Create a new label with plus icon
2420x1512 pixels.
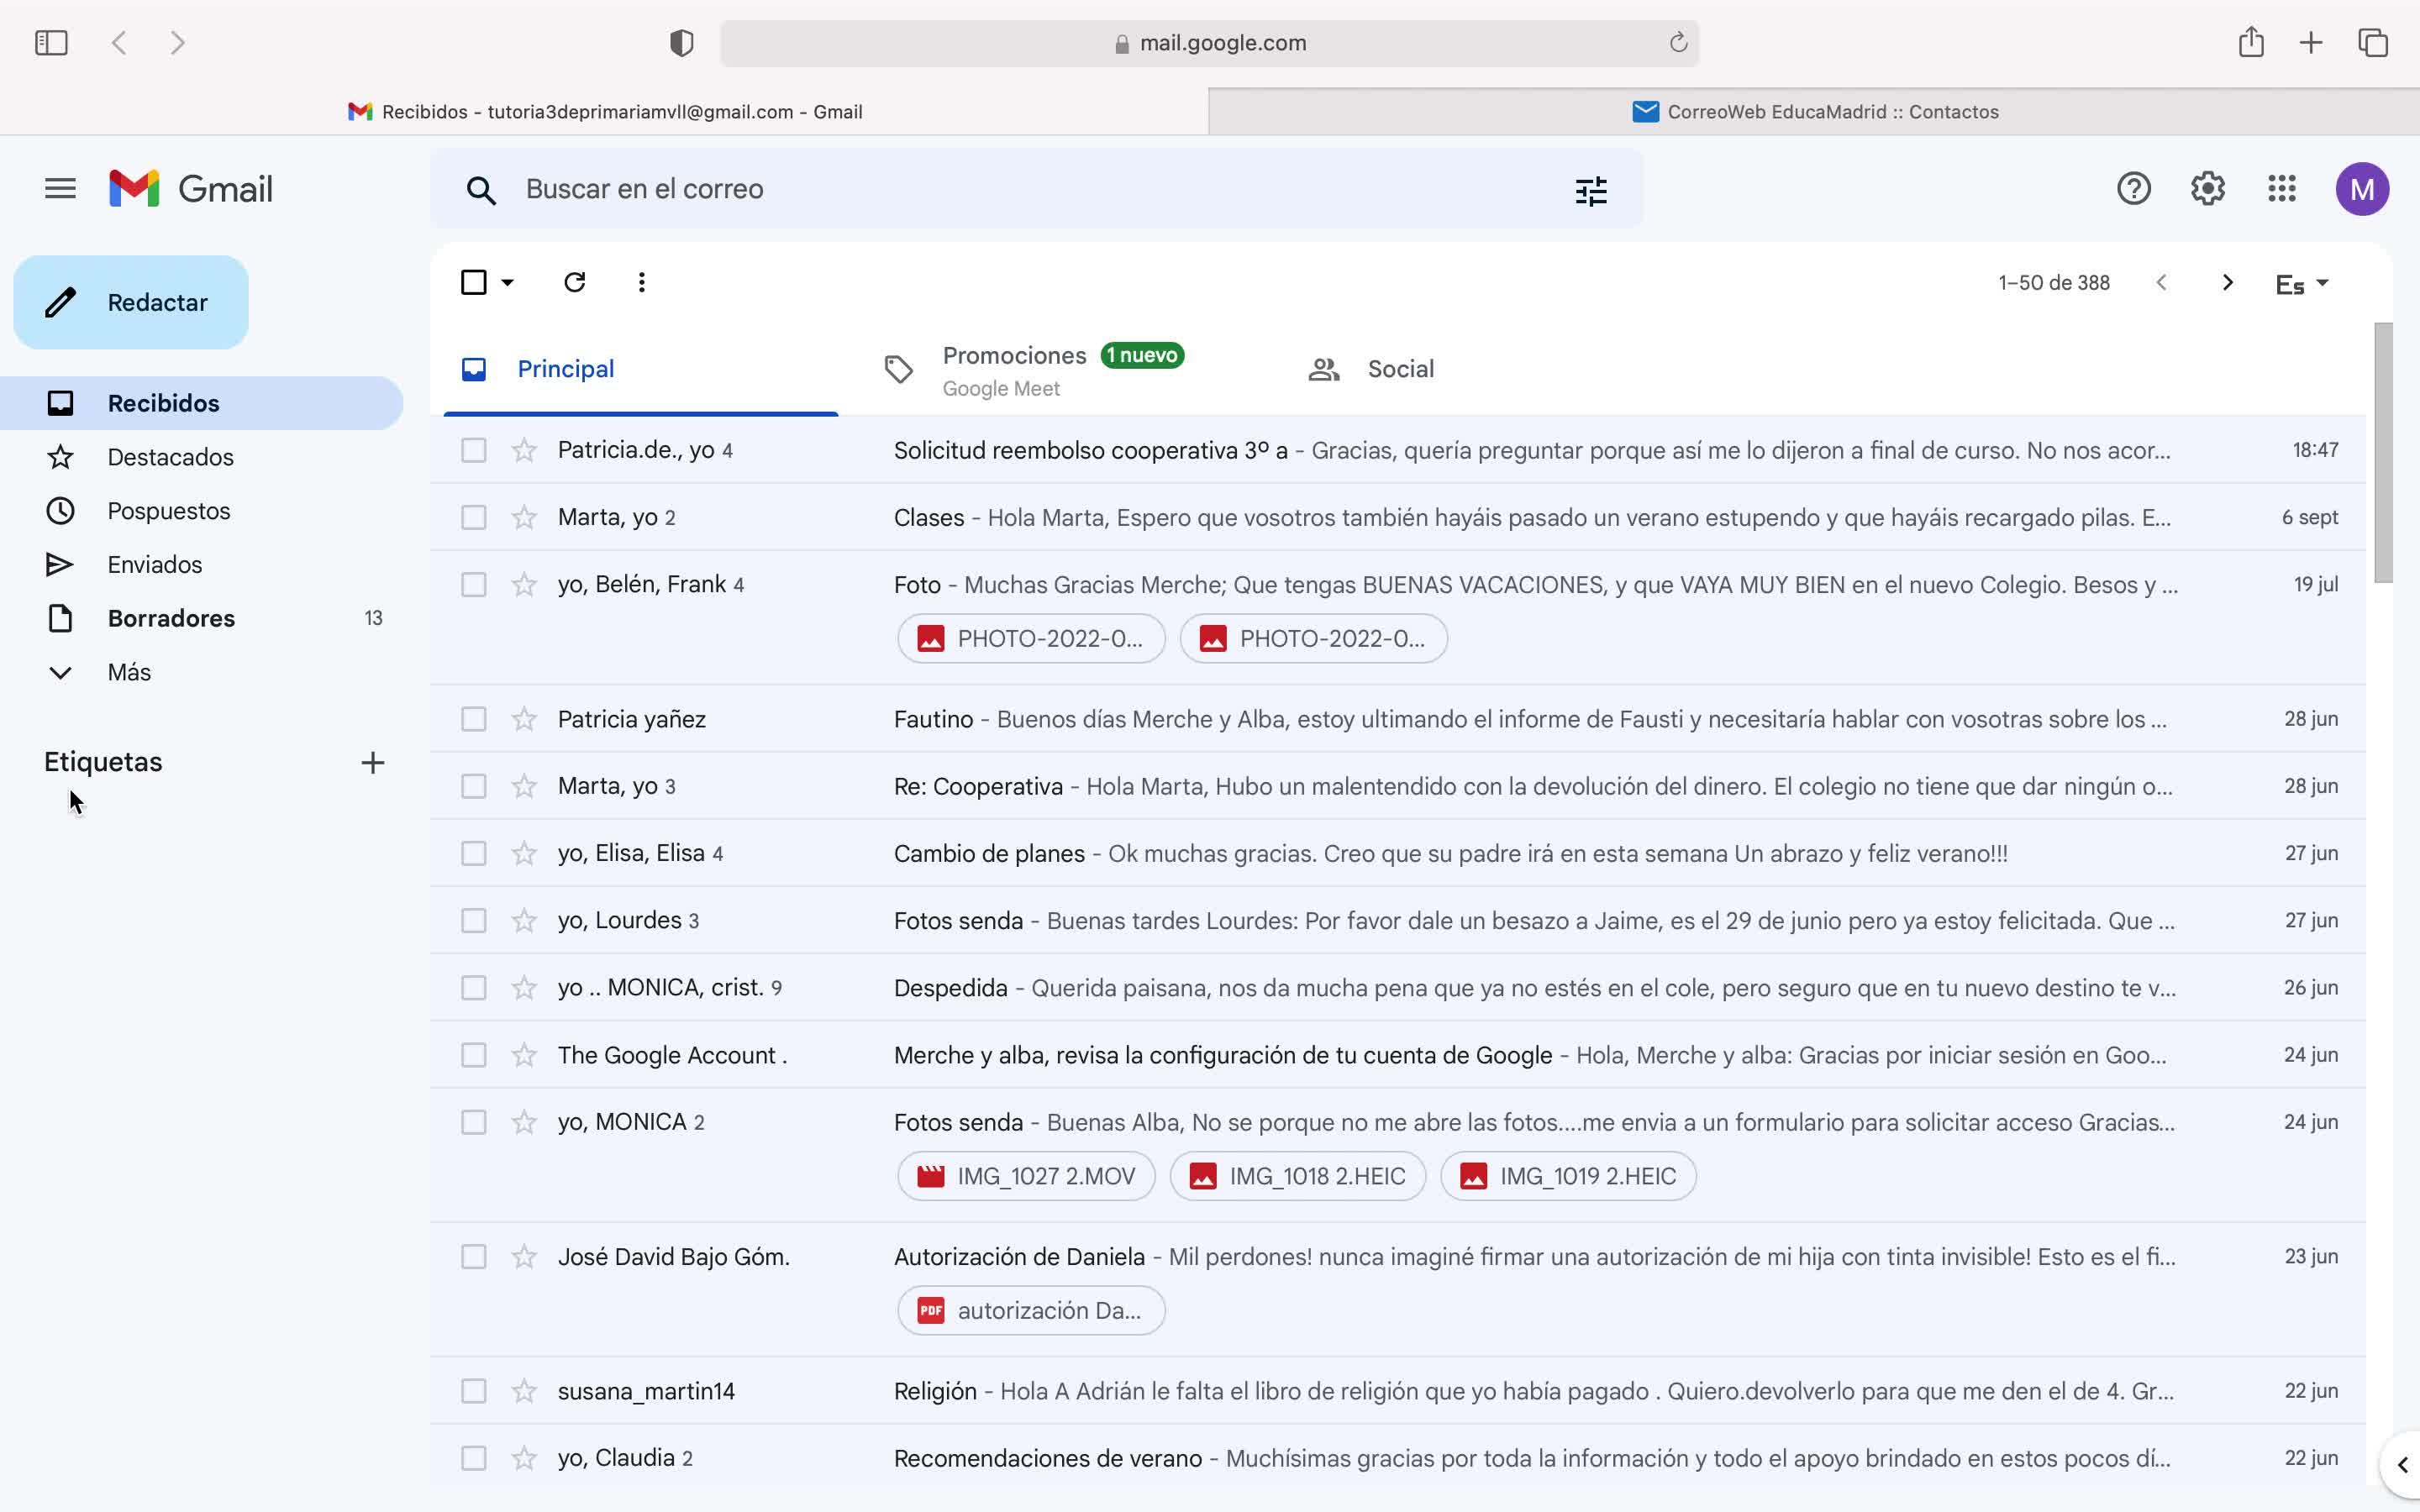pos(372,763)
